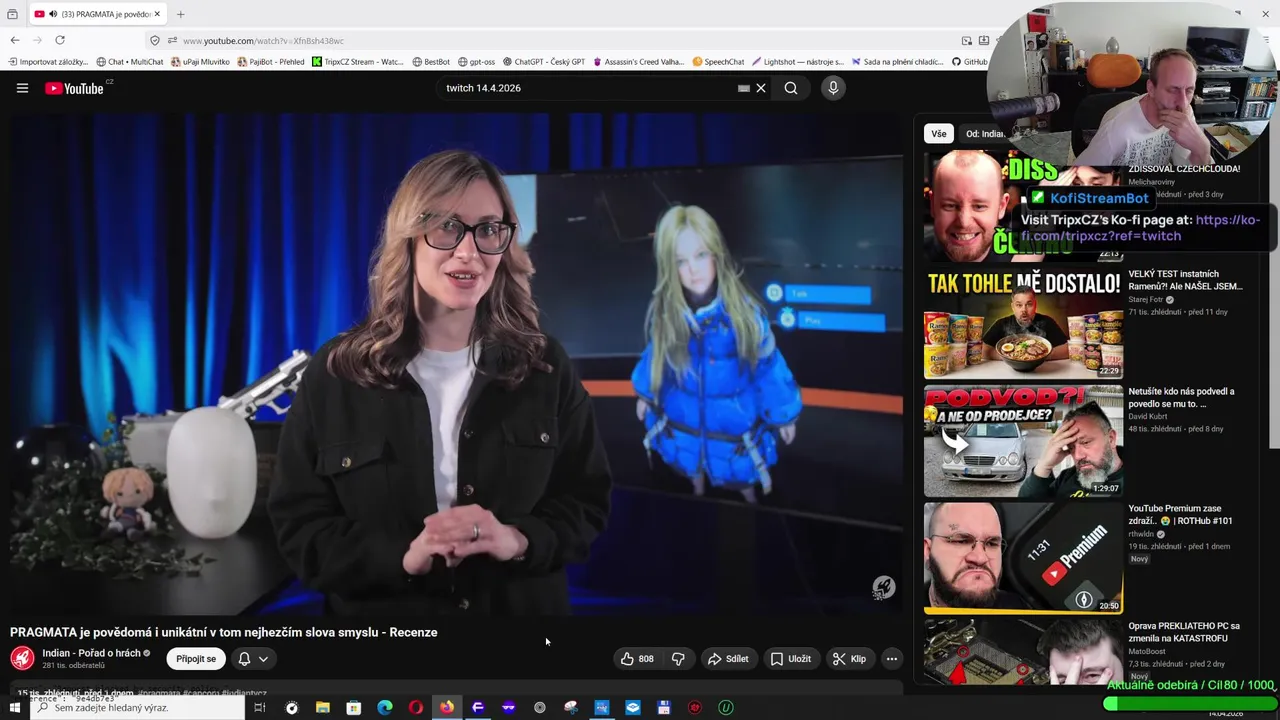Open the Chat • MultiChat bookmark
The height and width of the screenshot is (720, 1280).
pos(130,62)
